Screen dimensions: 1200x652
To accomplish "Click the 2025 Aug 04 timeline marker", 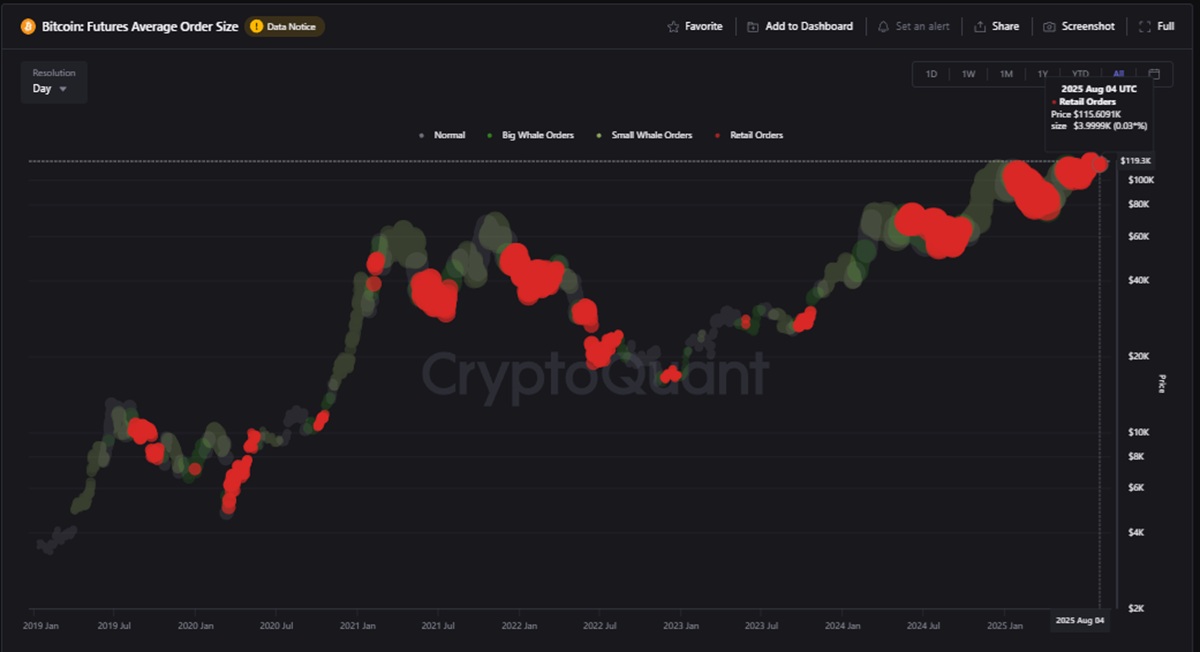I will point(1080,621).
